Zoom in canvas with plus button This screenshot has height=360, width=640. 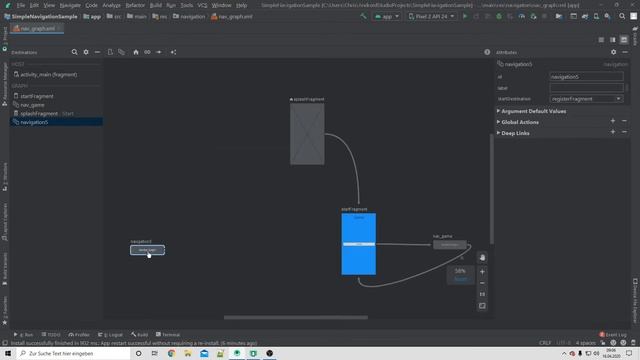tap(482, 271)
